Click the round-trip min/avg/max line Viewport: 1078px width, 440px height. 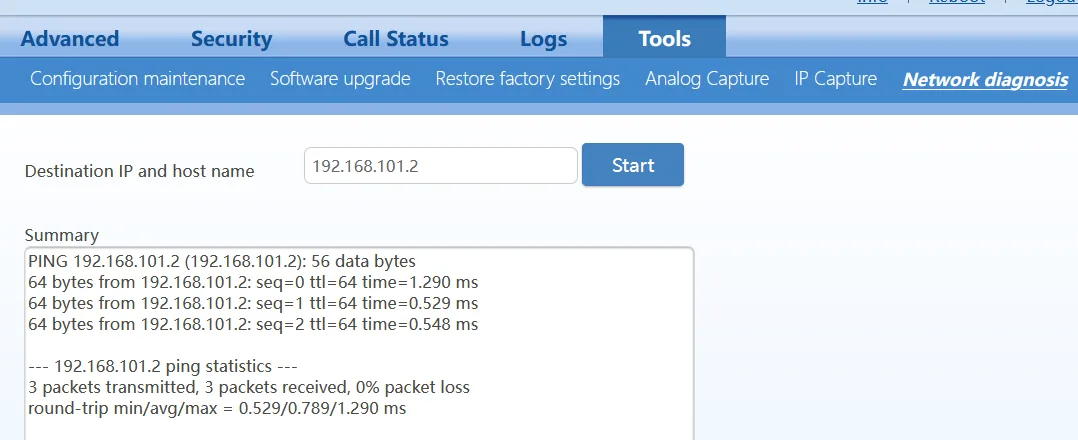click(217, 408)
